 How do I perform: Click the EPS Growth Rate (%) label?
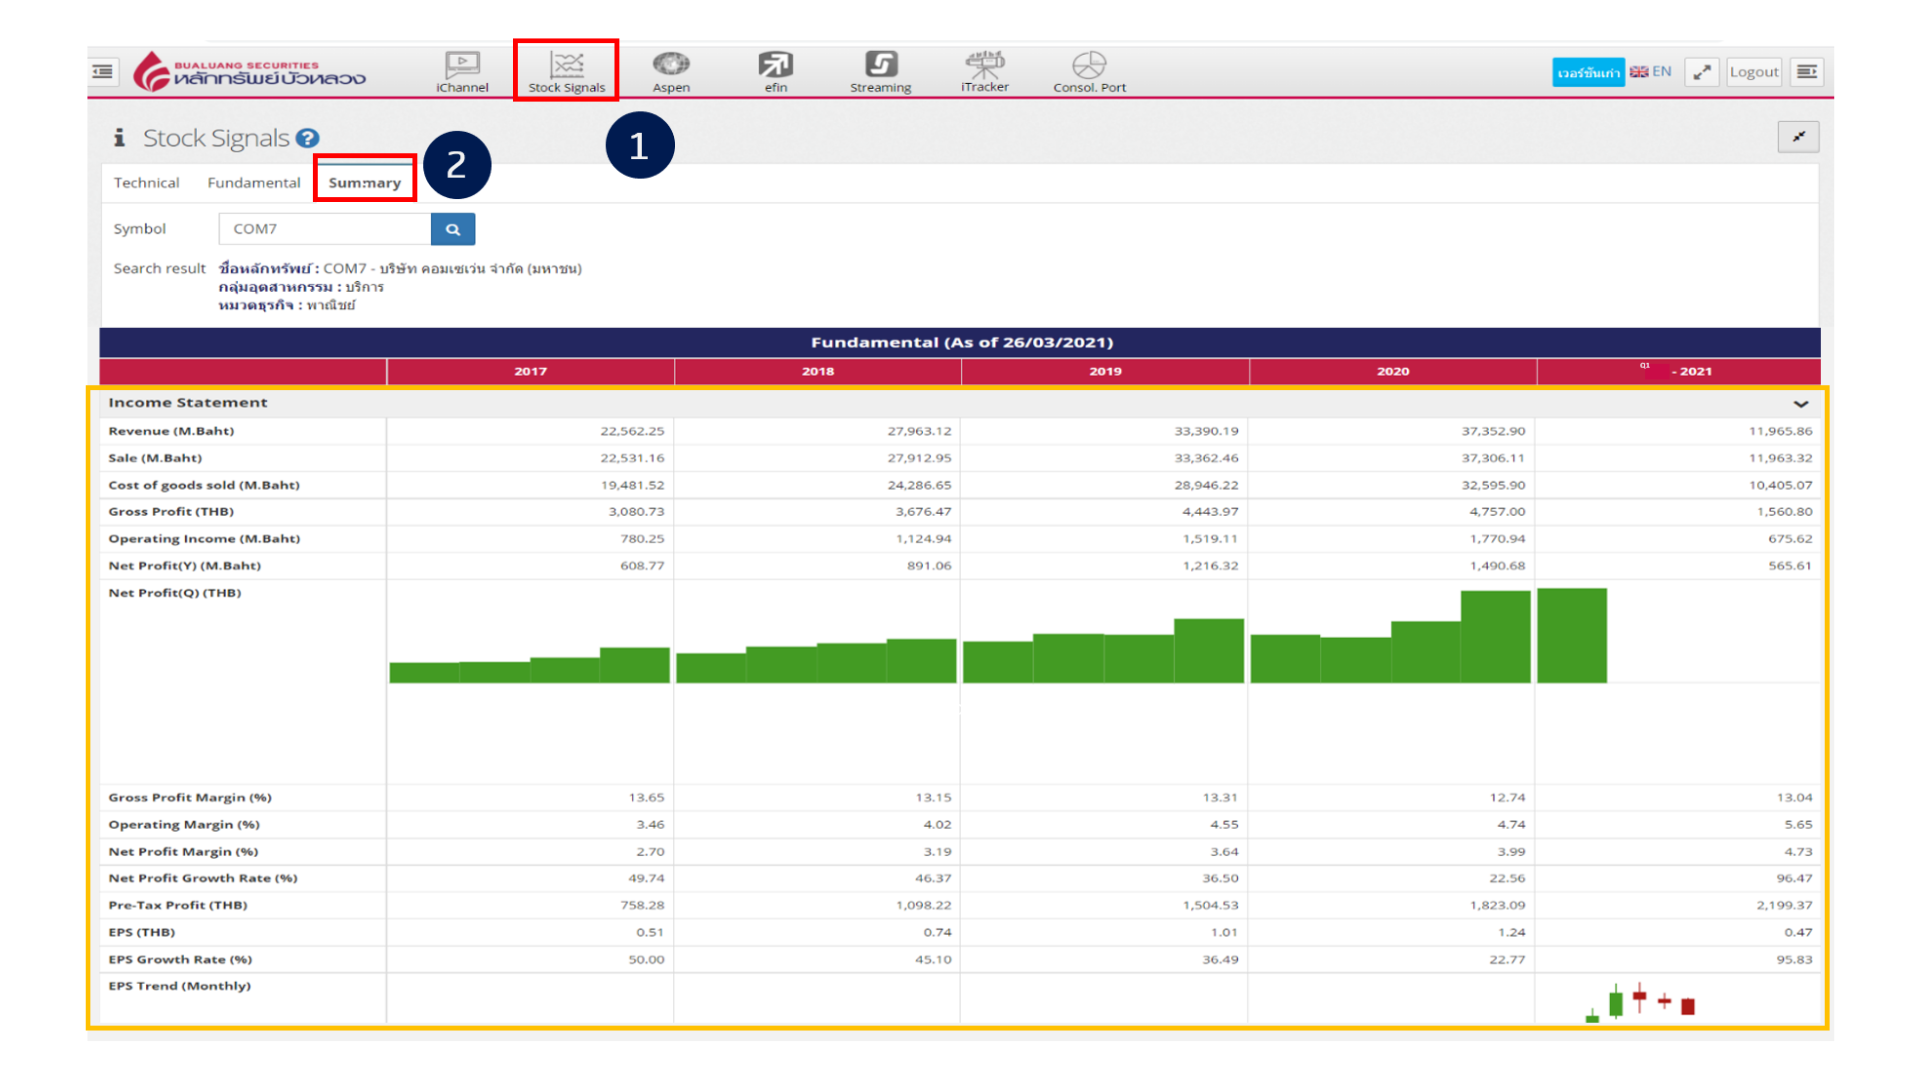(x=180, y=959)
